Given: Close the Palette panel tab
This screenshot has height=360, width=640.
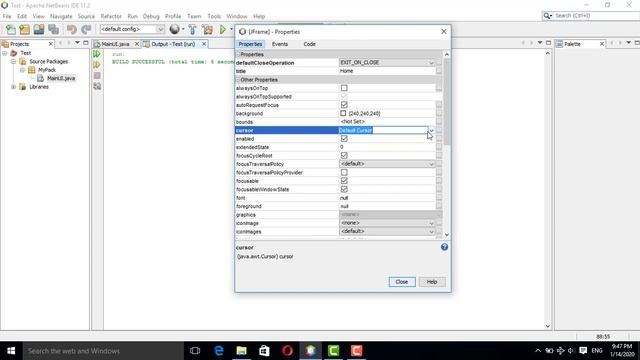Looking at the screenshot, I should click(602, 44).
